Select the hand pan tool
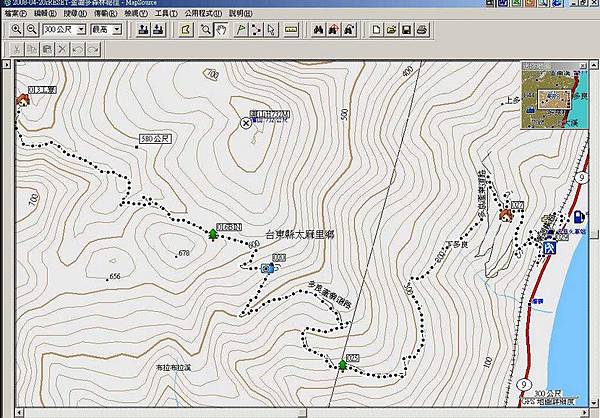 (221, 30)
